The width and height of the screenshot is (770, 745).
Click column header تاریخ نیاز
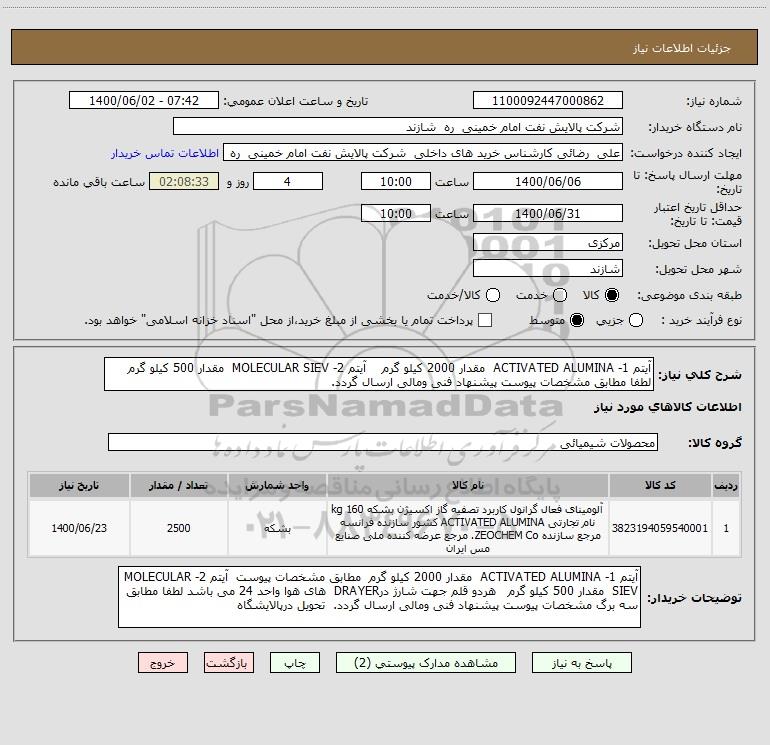point(79,485)
